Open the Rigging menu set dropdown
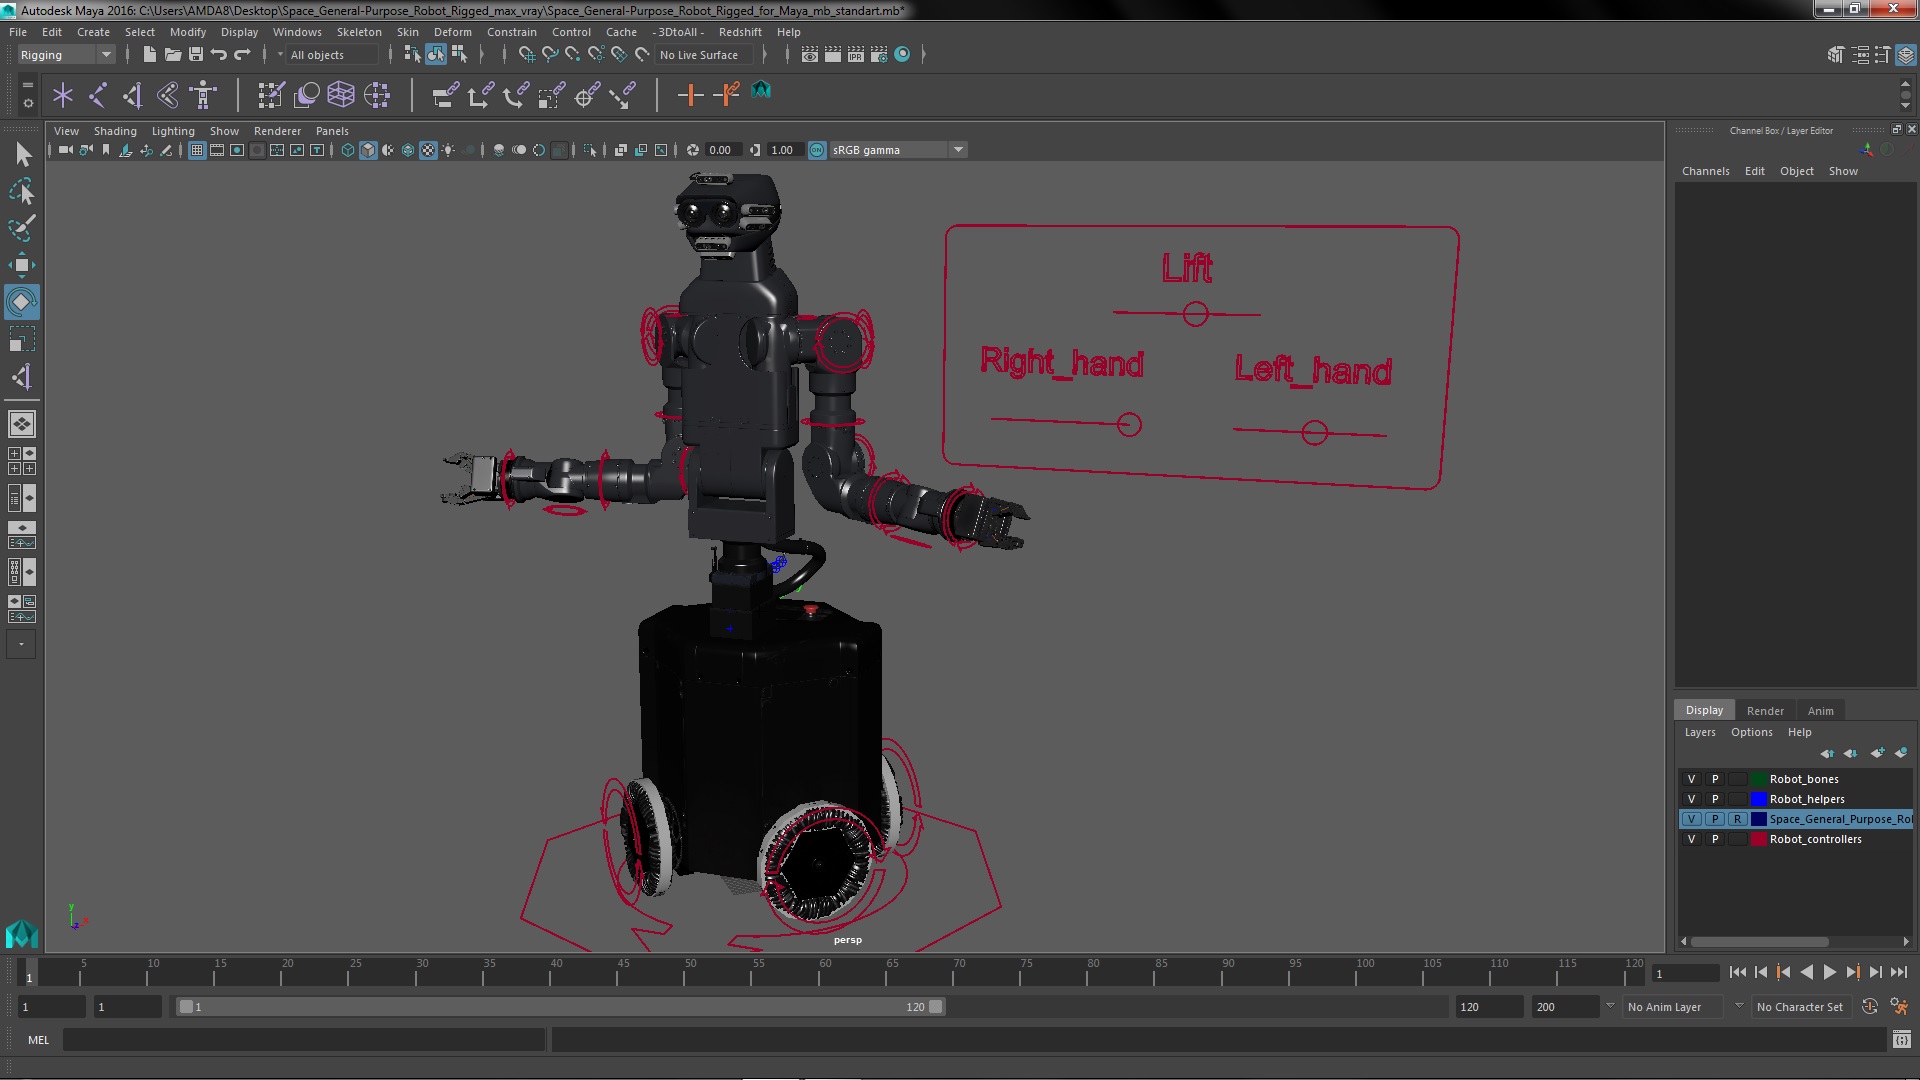1920x1080 pixels. (x=105, y=55)
